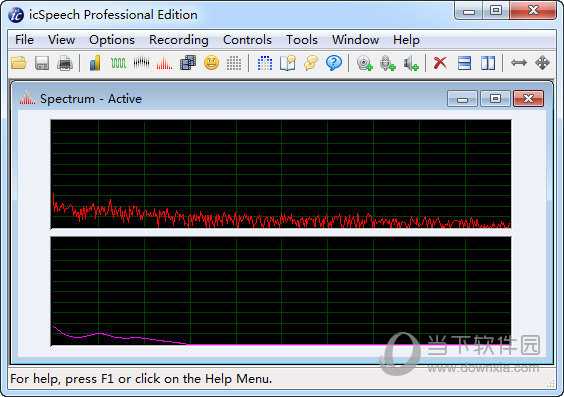Tile windows horizontally with stacked panes icon

click(x=464, y=63)
